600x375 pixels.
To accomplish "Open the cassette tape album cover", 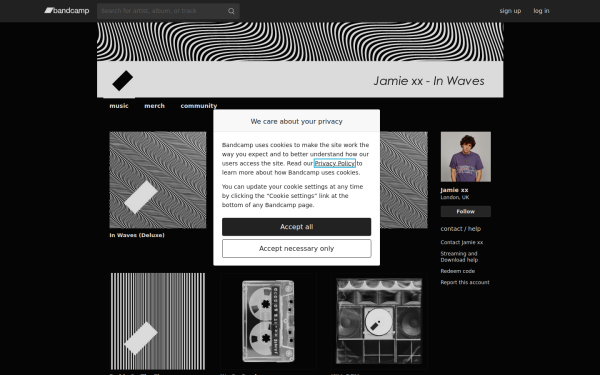I will [x=268, y=321].
